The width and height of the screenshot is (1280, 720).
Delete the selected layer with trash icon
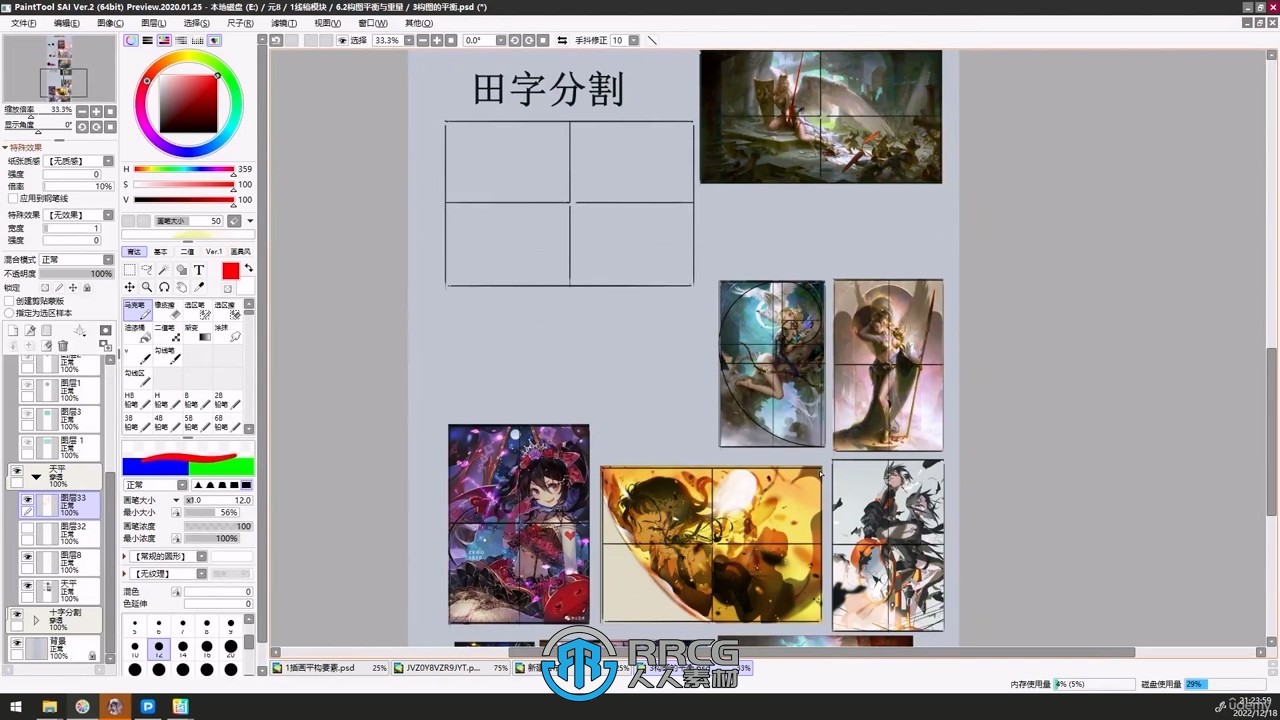pos(62,346)
